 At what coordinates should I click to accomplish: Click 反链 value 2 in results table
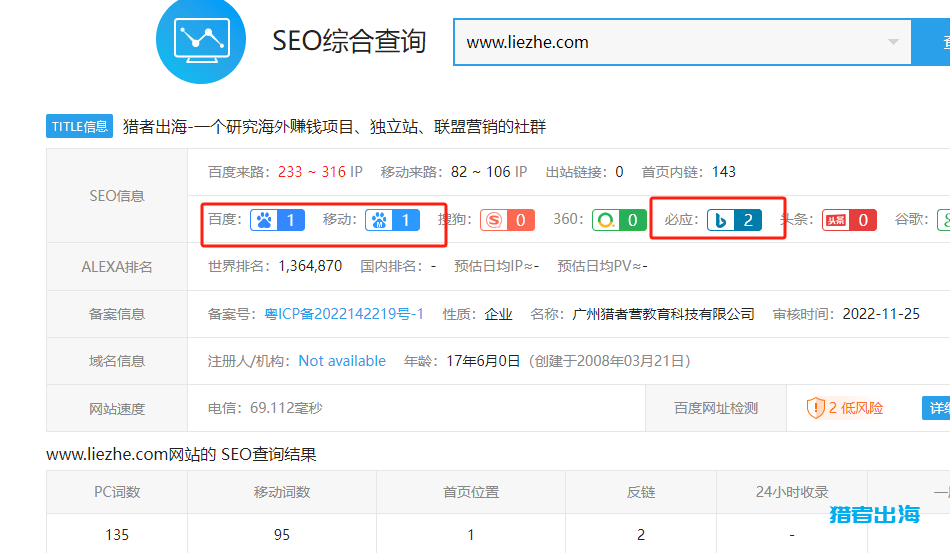coord(641,535)
